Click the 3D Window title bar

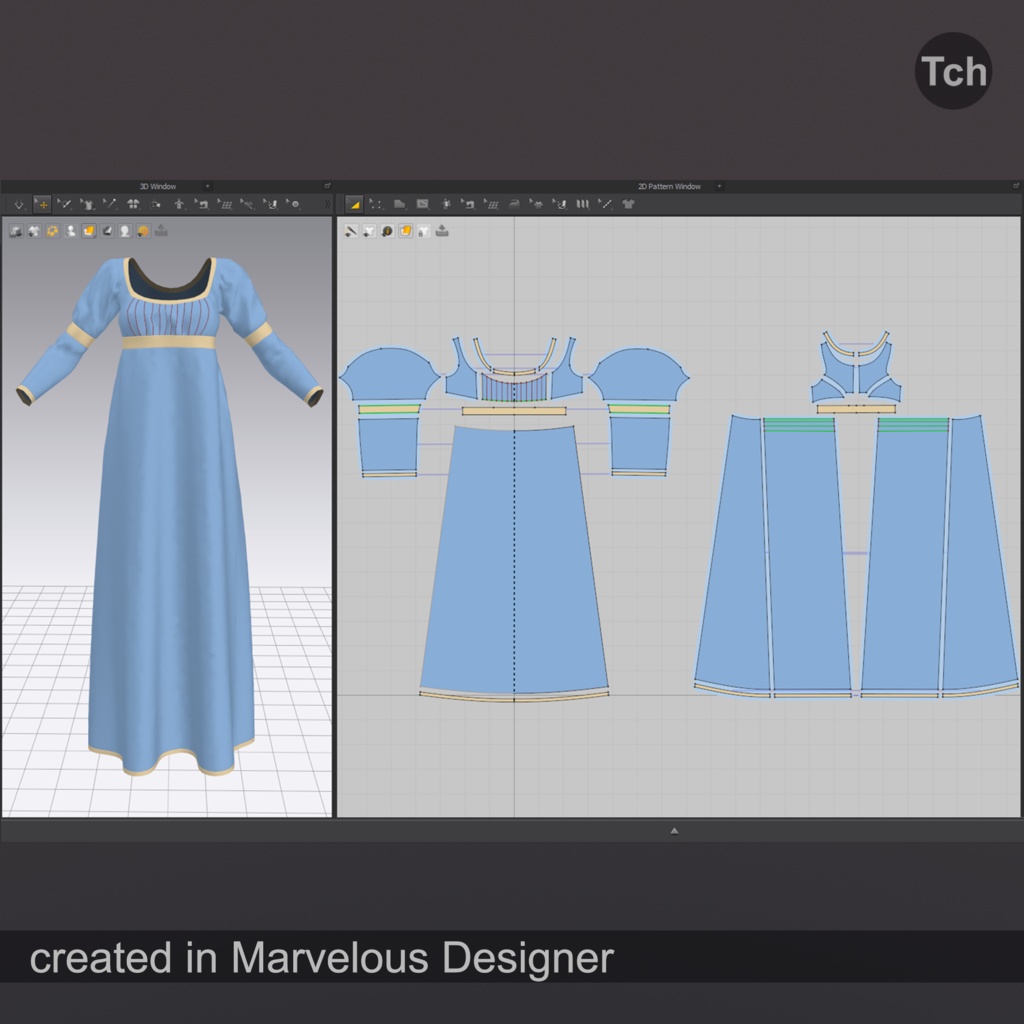pyautogui.click(x=160, y=186)
